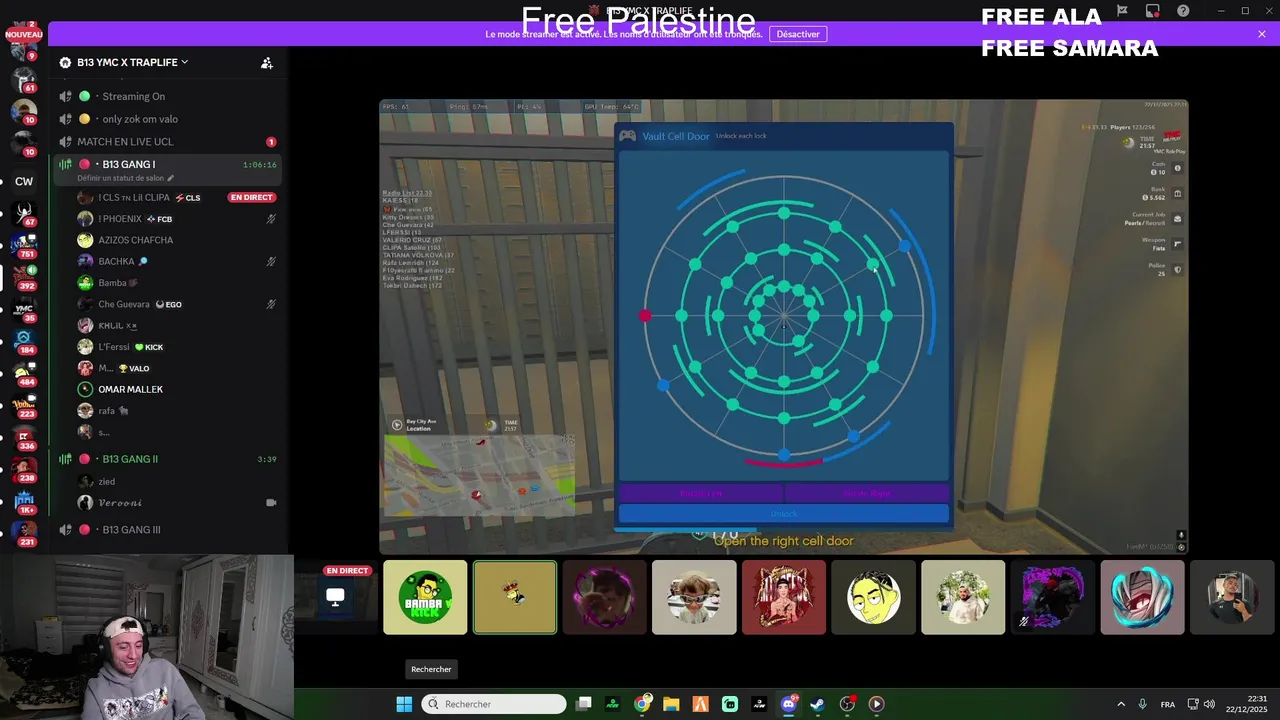The width and height of the screenshot is (1280, 720).
Task: Open File Explorer from the taskbar
Action: (x=671, y=704)
